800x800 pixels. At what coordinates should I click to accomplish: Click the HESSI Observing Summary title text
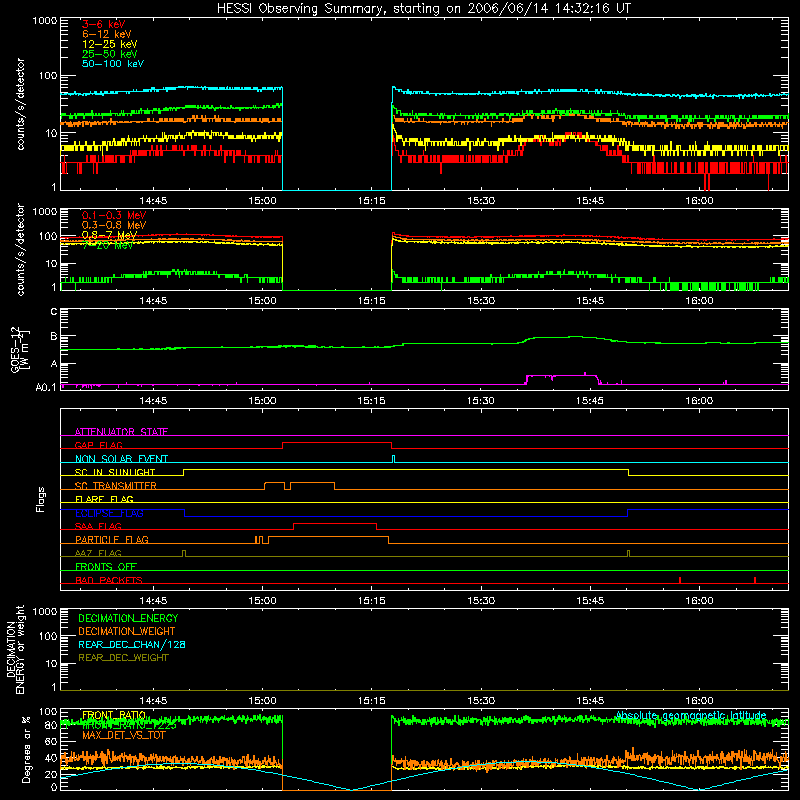click(424, 9)
